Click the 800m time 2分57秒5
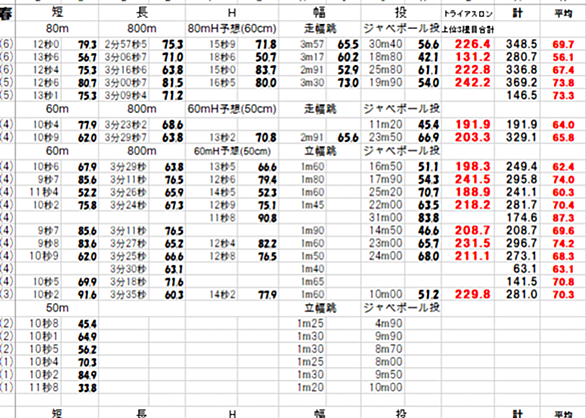586x418 pixels. 126,44
